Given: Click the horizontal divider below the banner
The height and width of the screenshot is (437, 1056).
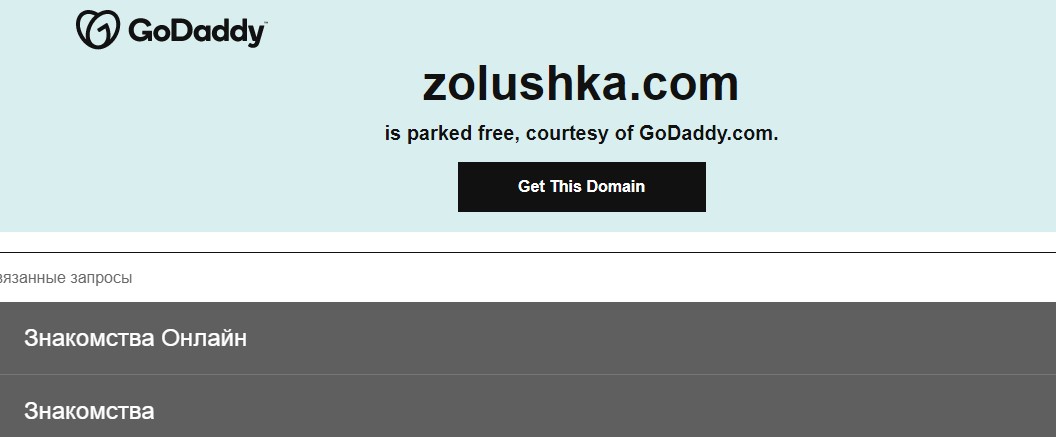Looking at the screenshot, I should pyautogui.click(x=528, y=253).
